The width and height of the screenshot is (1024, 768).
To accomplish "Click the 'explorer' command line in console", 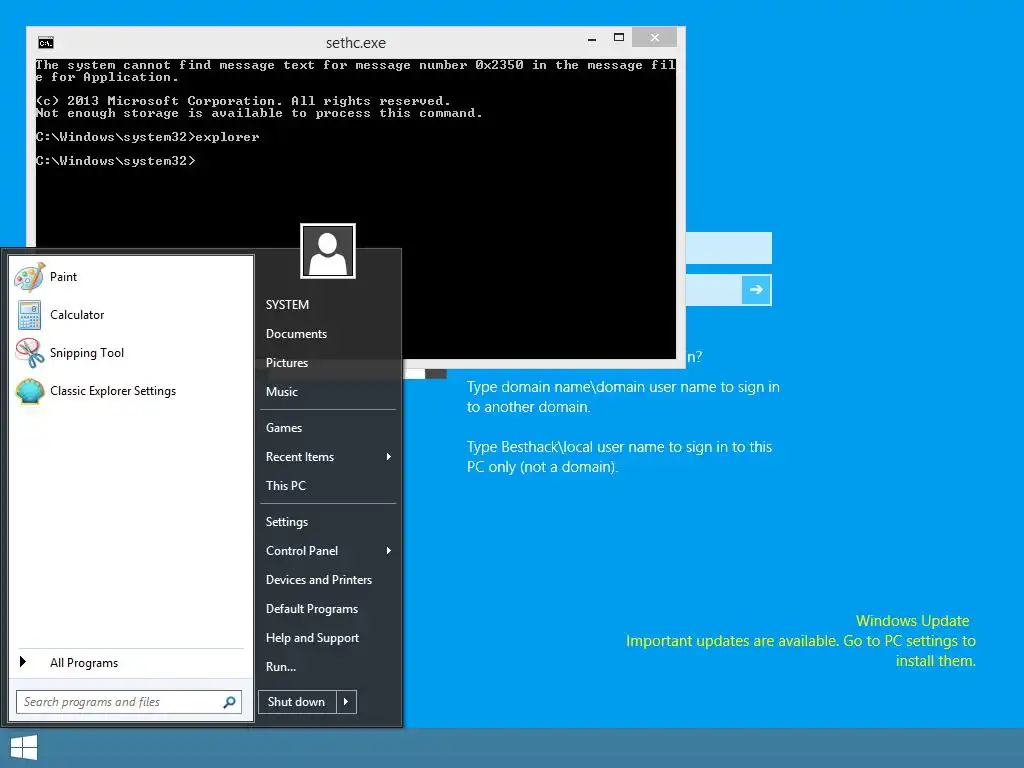I will pos(148,137).
